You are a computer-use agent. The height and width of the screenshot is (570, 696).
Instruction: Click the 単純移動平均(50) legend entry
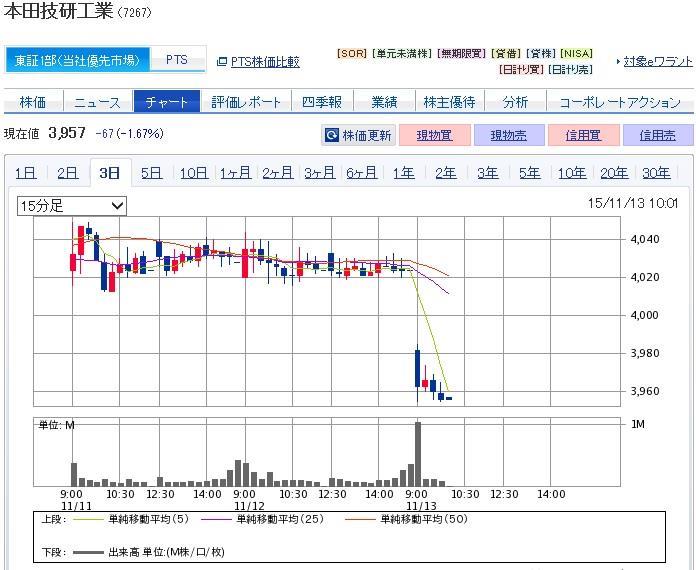coord(406,519)
